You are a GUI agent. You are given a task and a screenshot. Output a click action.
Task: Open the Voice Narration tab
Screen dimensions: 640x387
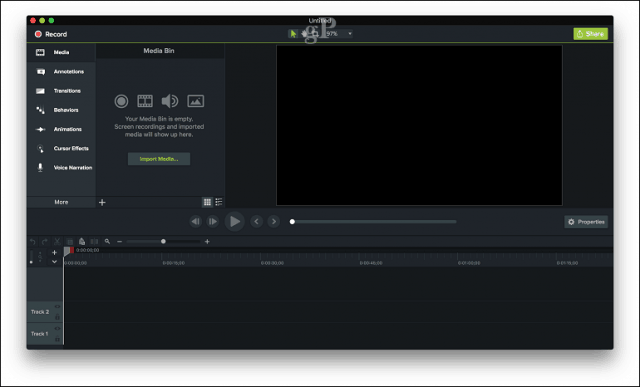tap(61, 167)
